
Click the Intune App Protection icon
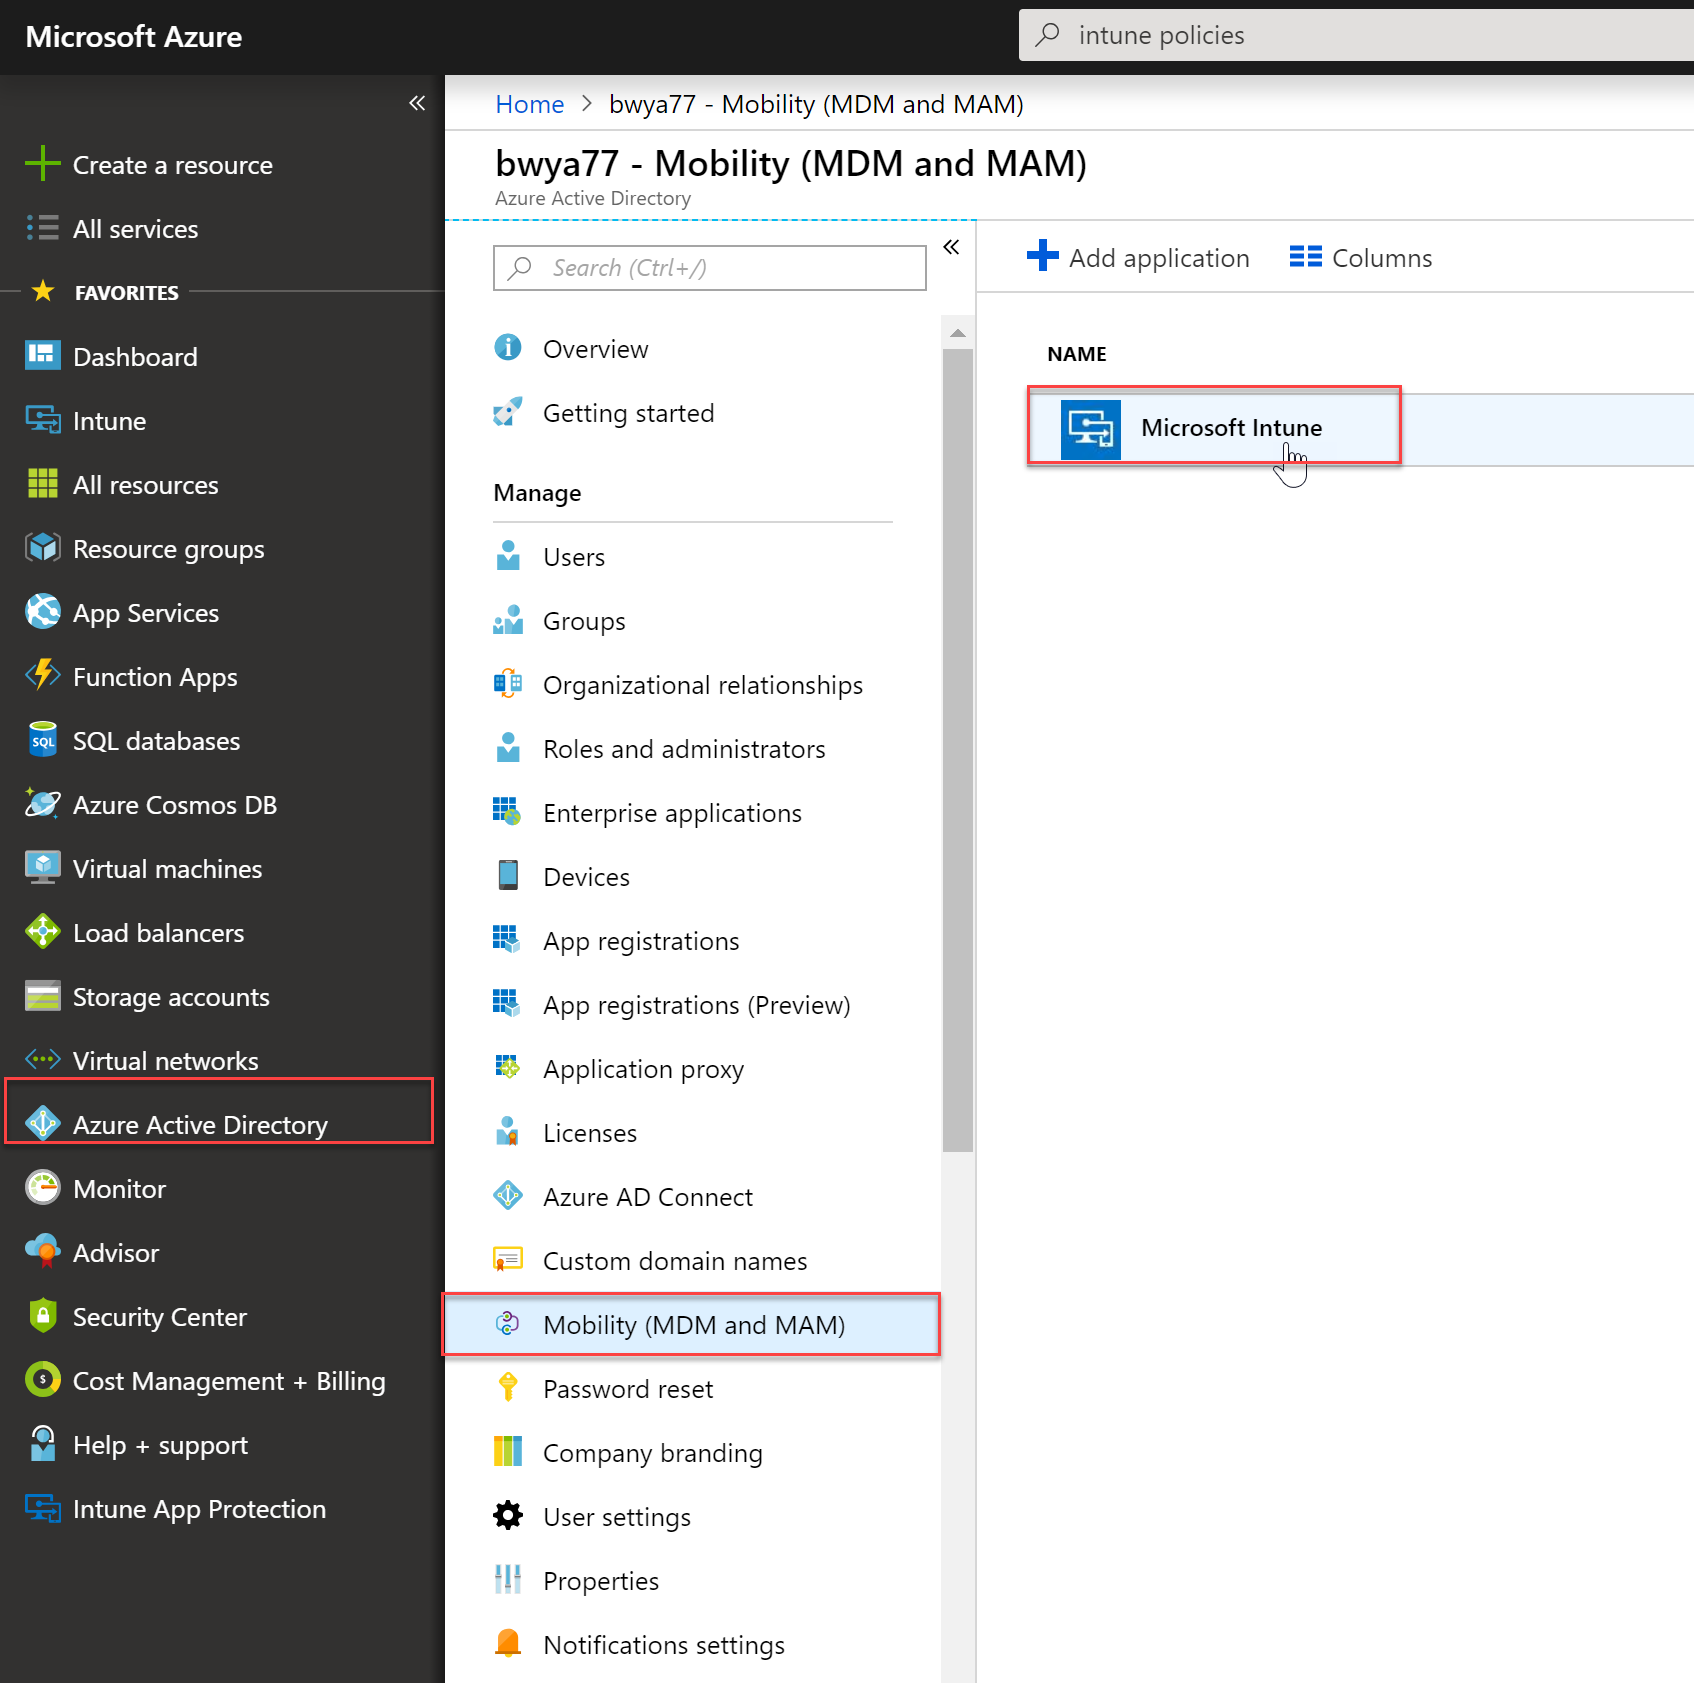[42, 1507]
